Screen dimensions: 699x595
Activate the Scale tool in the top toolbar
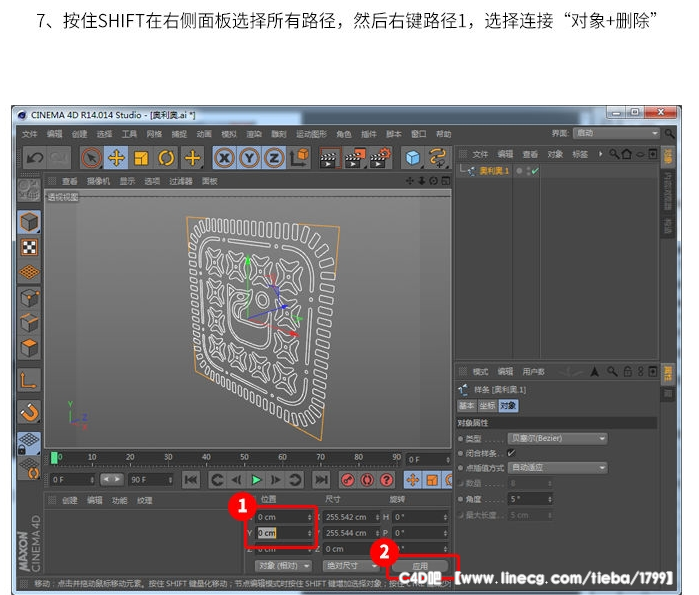(141, 158)
